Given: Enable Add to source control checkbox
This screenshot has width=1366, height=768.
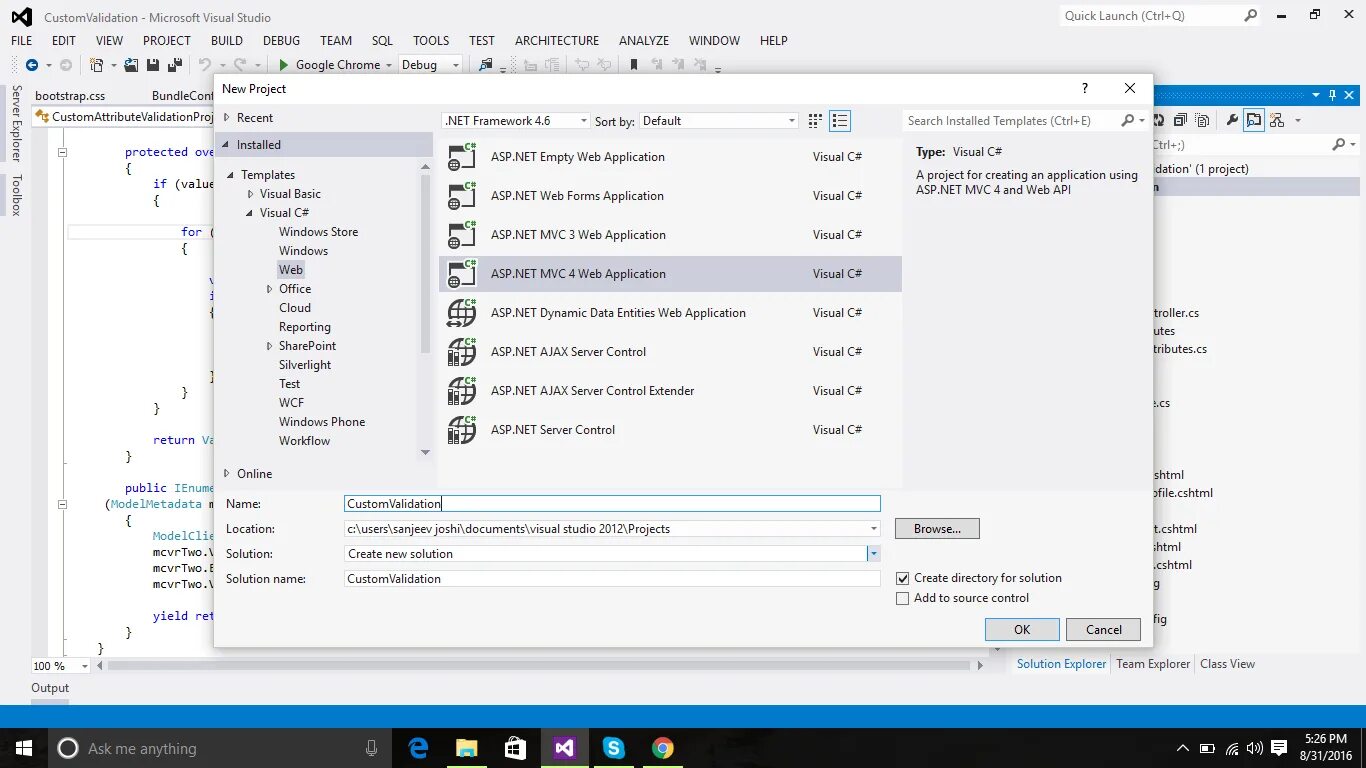Looking at the screenshot, I should (903, 598).
